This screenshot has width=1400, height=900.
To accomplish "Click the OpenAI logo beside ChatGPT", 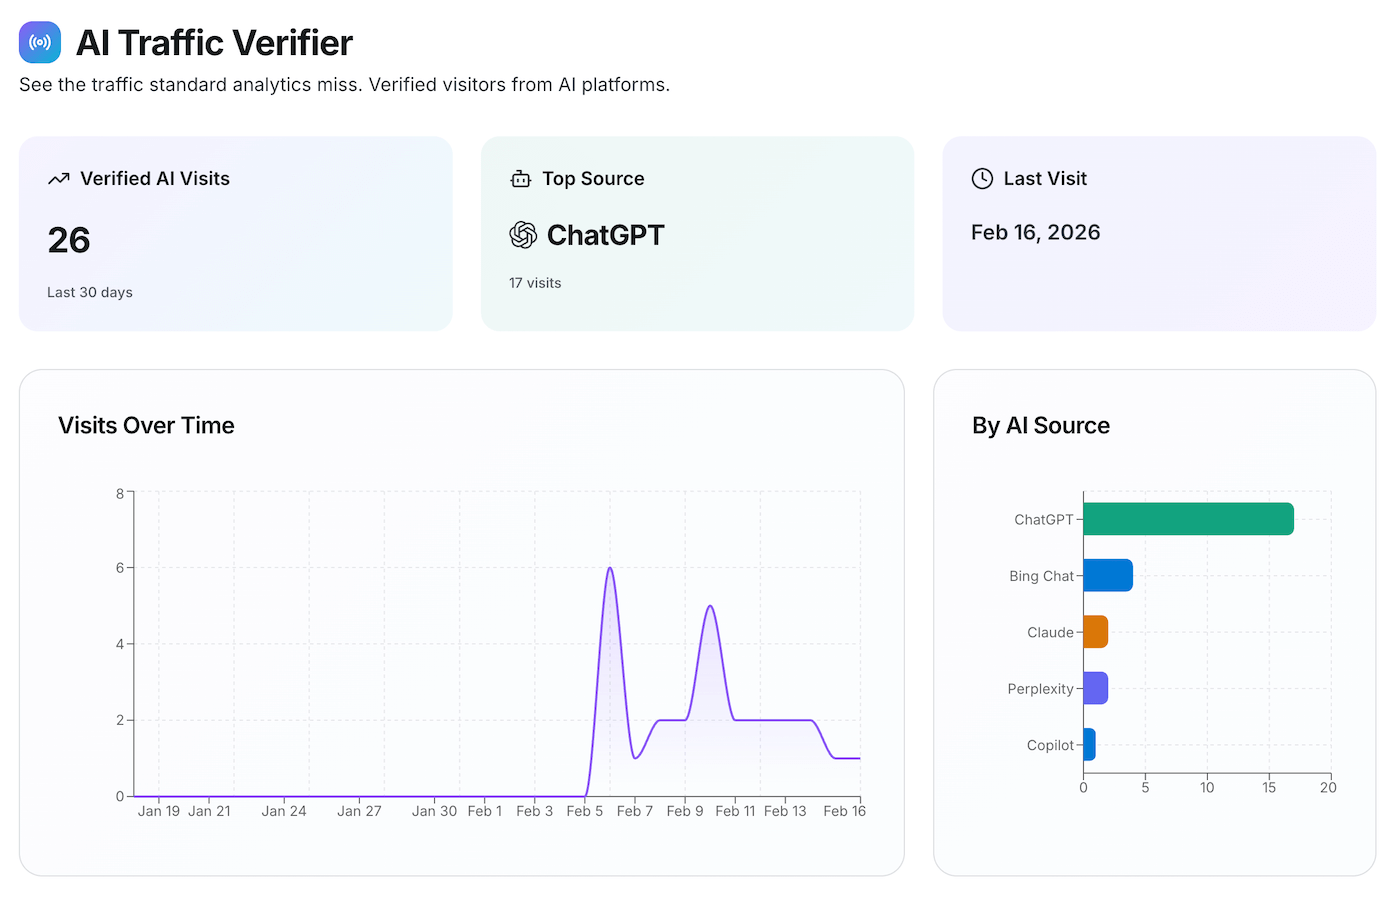I will pyautogui.click(x=522, y=235).
